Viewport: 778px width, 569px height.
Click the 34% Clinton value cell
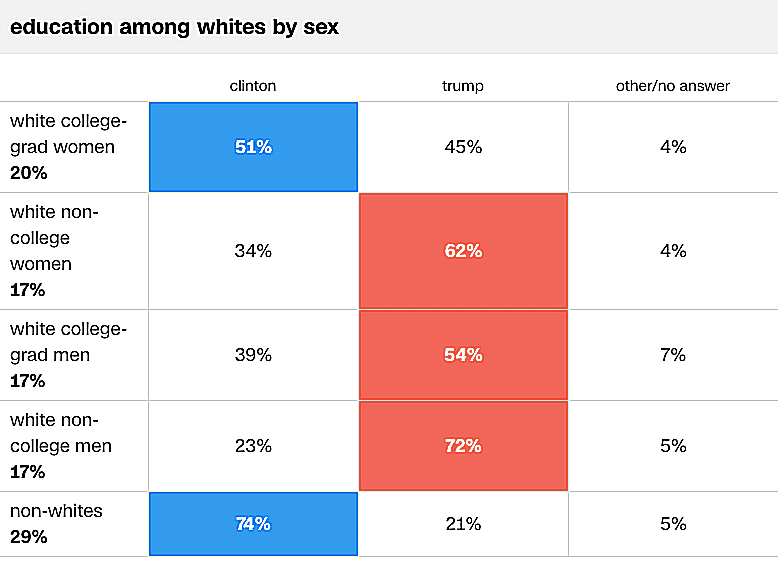(253, 251)
